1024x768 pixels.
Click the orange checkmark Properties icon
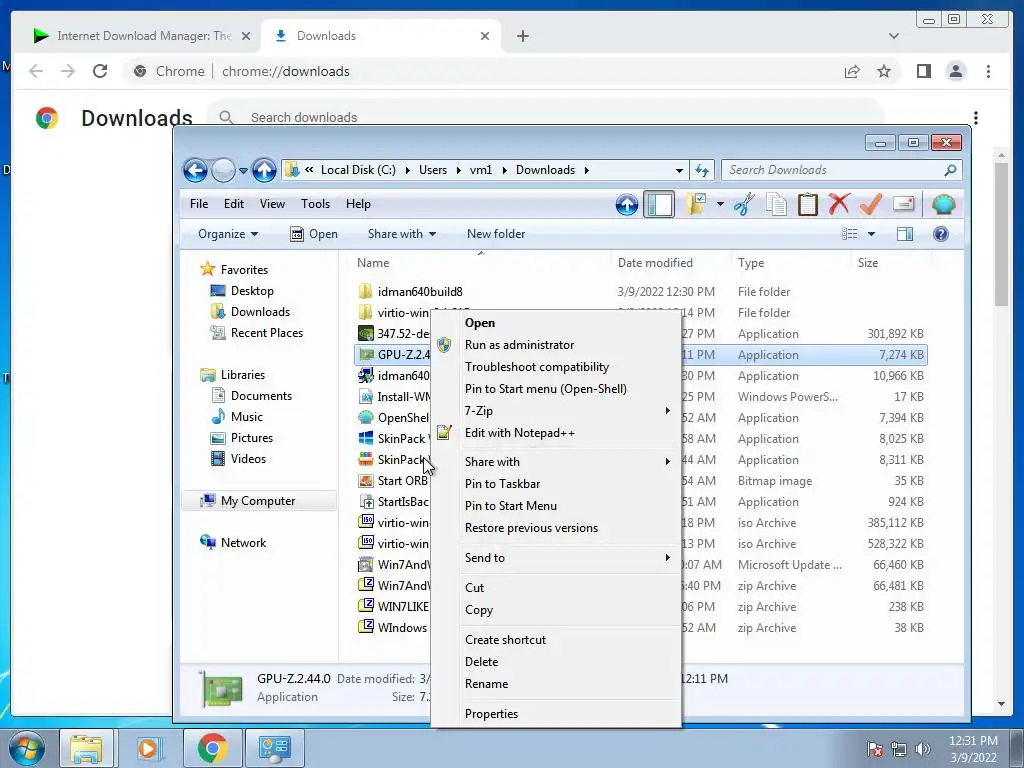coord(871,204)
